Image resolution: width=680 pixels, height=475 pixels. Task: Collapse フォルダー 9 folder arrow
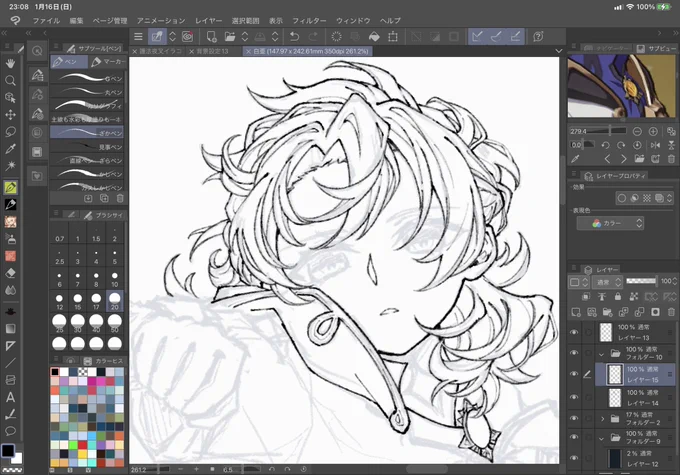pyautogui.click(x=602, y=439)
